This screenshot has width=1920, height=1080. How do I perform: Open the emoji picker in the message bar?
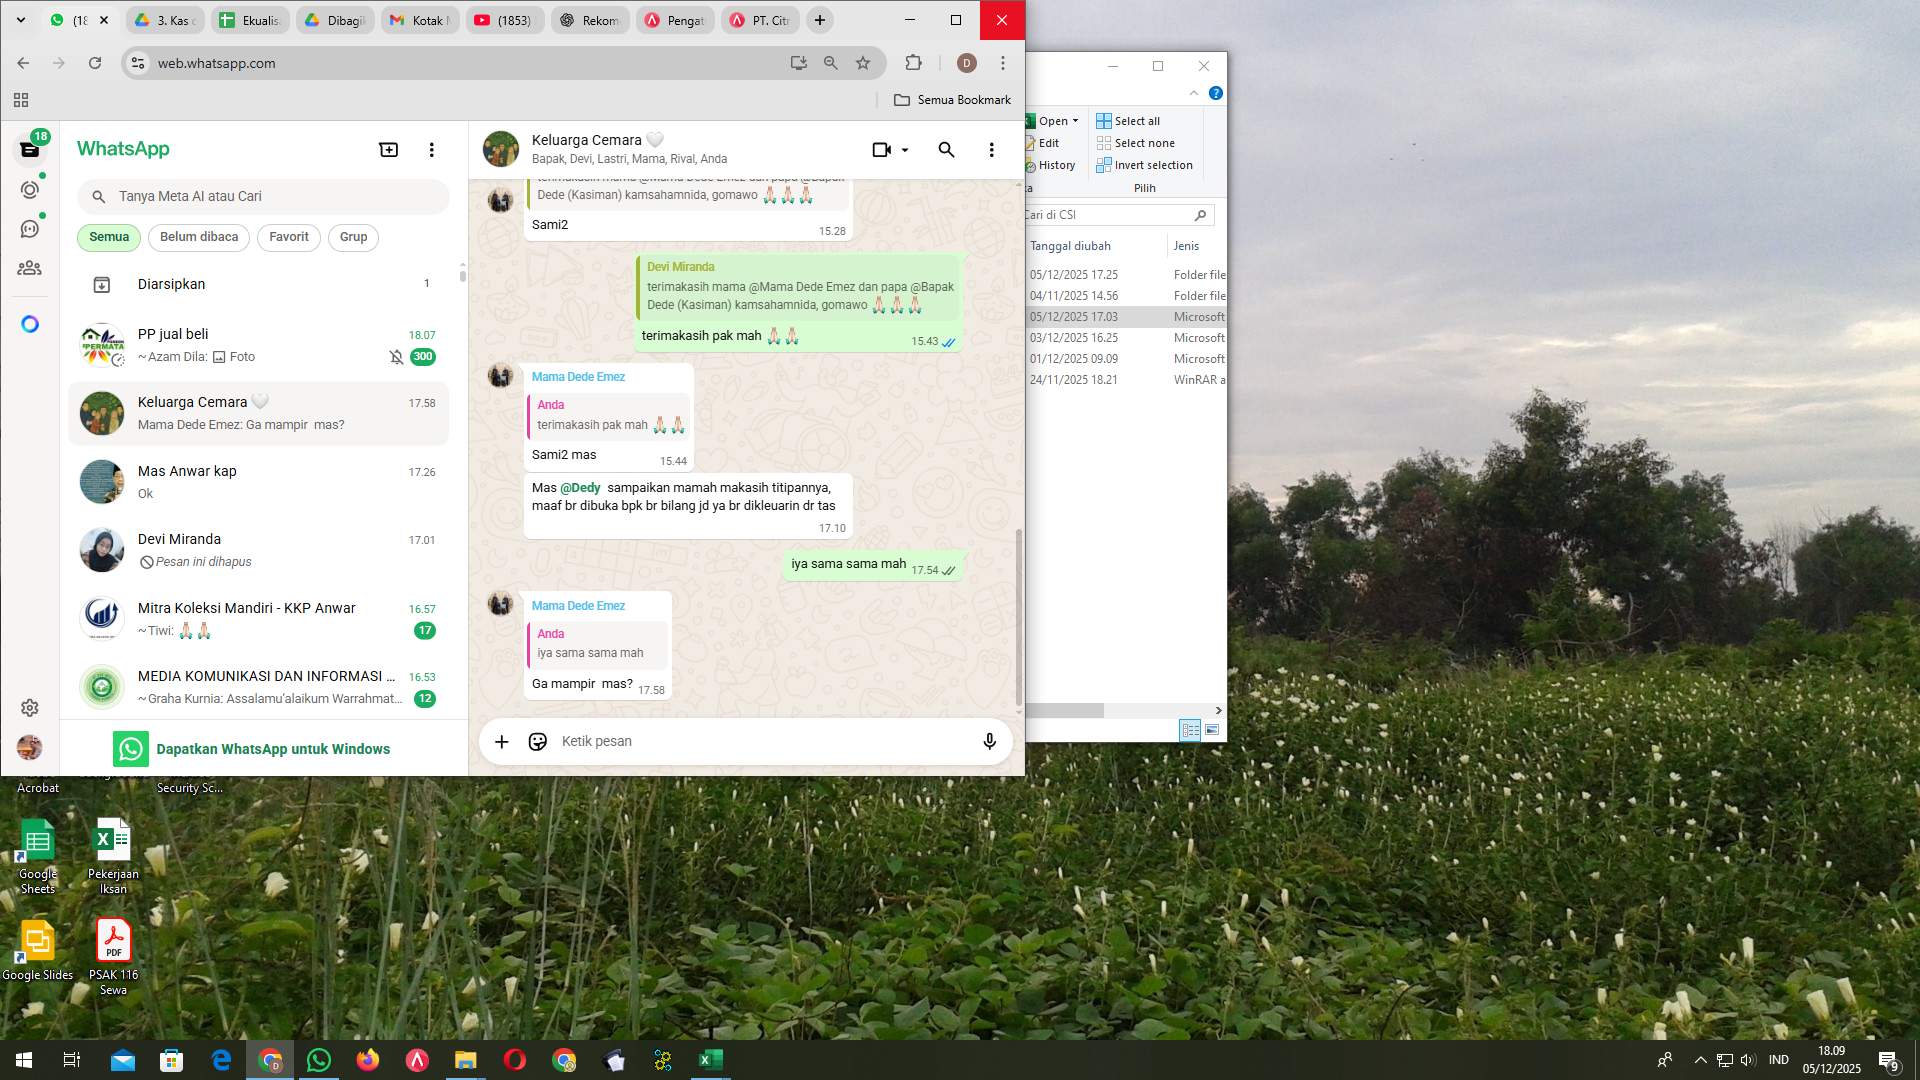tap(538, 741)
